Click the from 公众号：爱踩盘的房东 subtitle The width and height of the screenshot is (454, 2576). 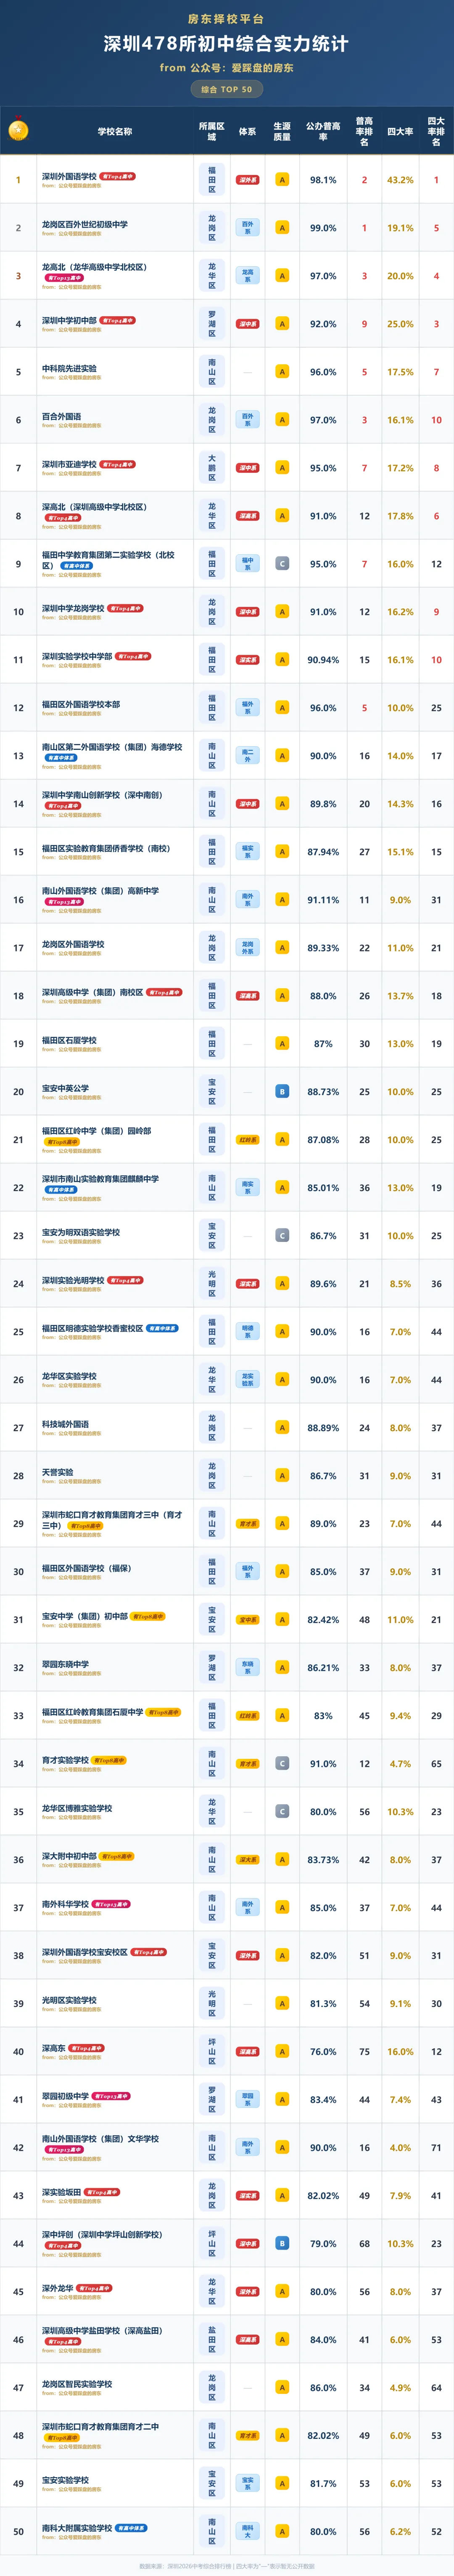tap(227, 68)
